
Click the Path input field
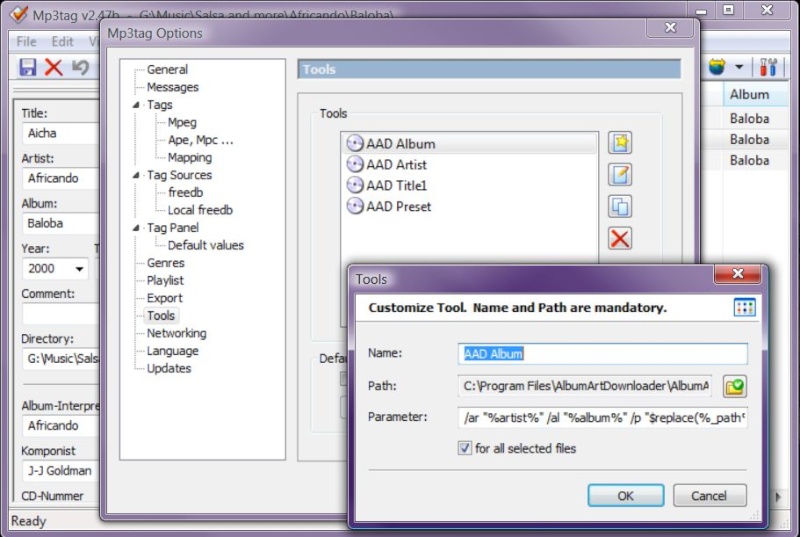coord(585,386)
